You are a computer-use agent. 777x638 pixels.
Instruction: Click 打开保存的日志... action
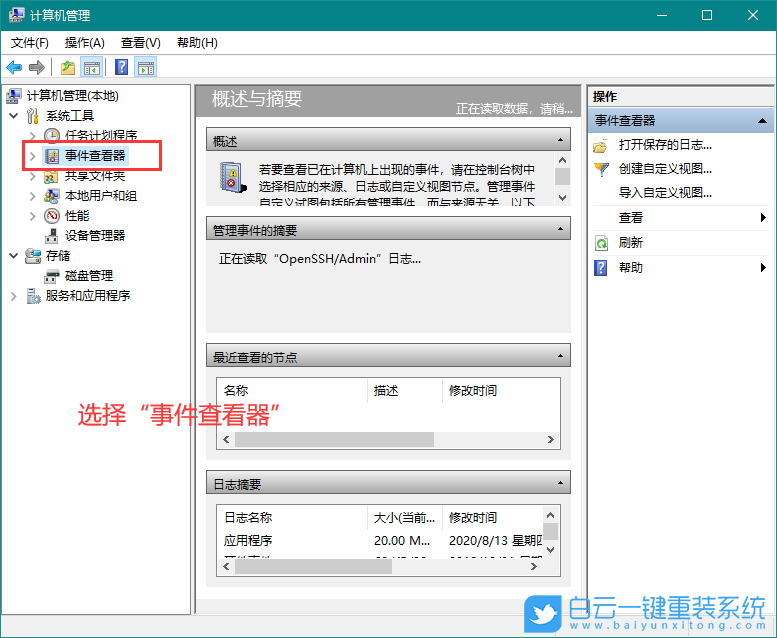coord(665,145)
